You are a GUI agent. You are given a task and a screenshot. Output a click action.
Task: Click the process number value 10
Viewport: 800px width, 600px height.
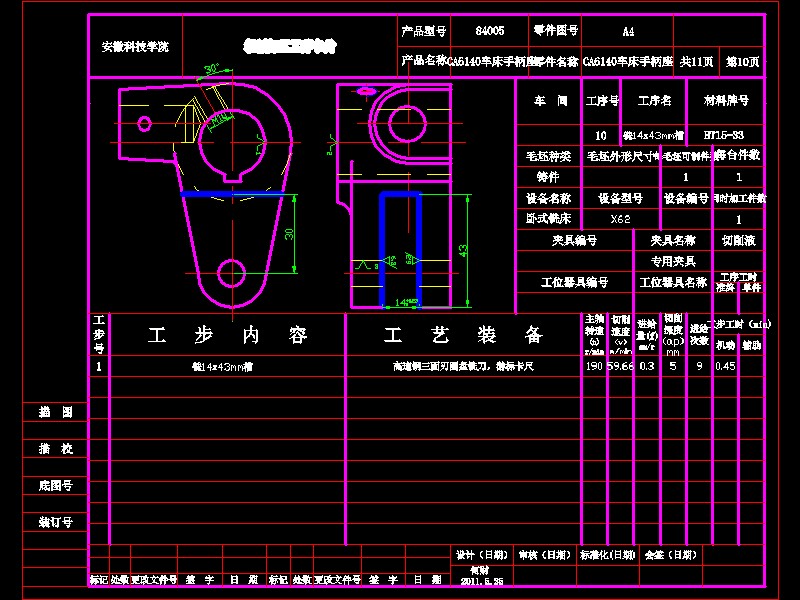601,136
